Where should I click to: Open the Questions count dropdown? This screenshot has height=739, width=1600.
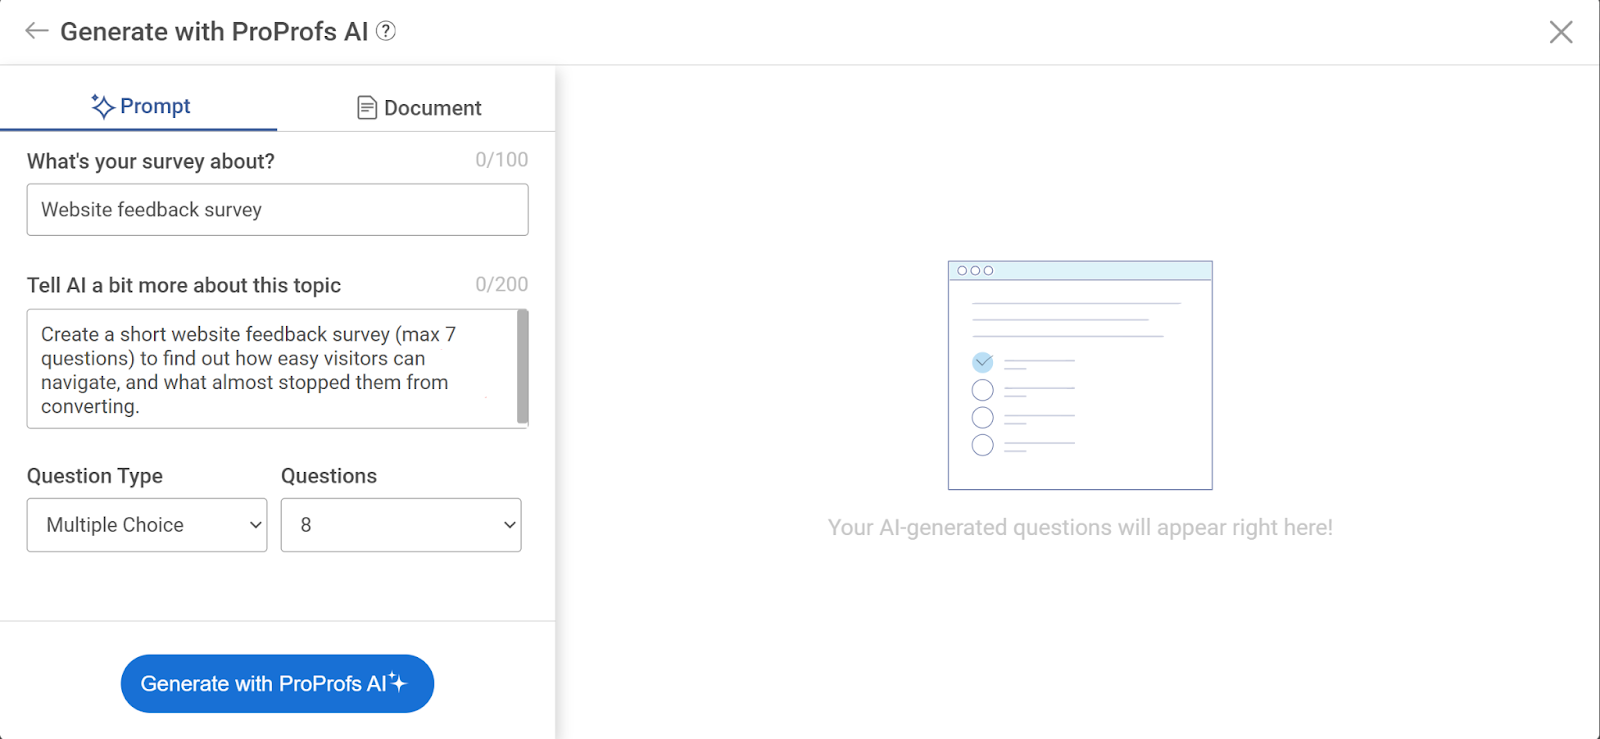pyautogui.click(x=401, y=525)
